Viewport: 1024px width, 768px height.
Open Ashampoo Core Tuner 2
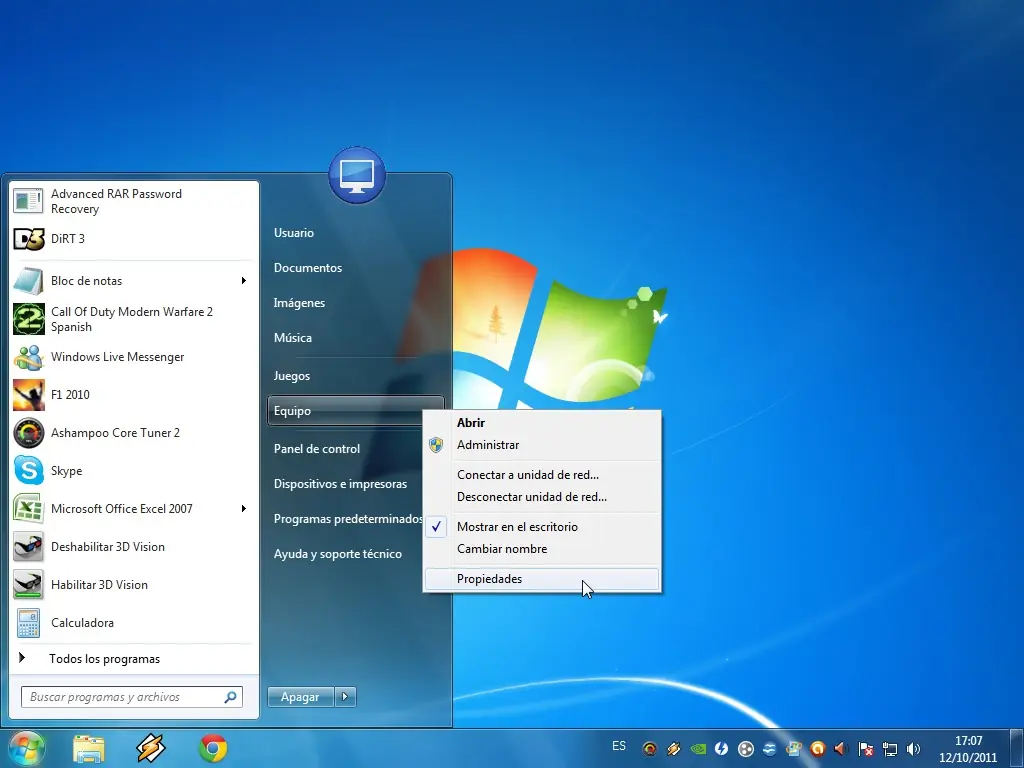point(134,433)
